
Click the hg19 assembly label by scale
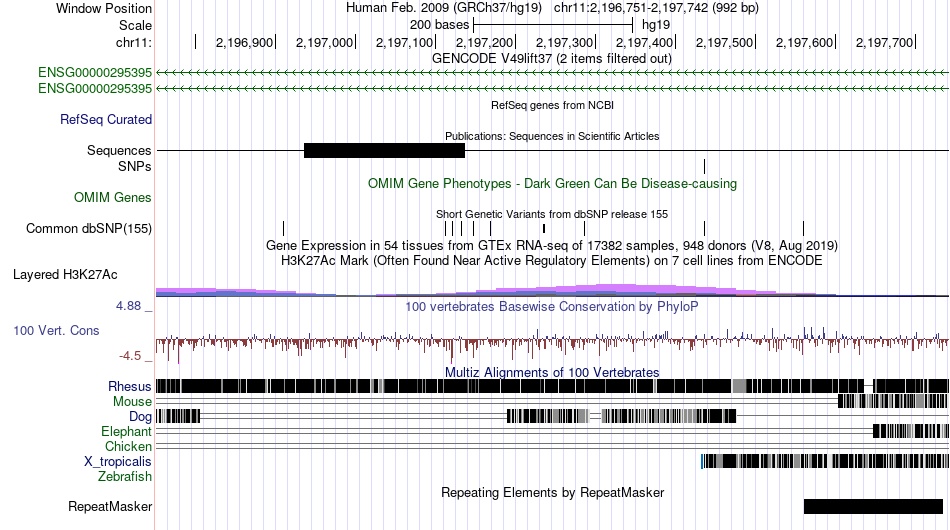[x=656, y=25]
